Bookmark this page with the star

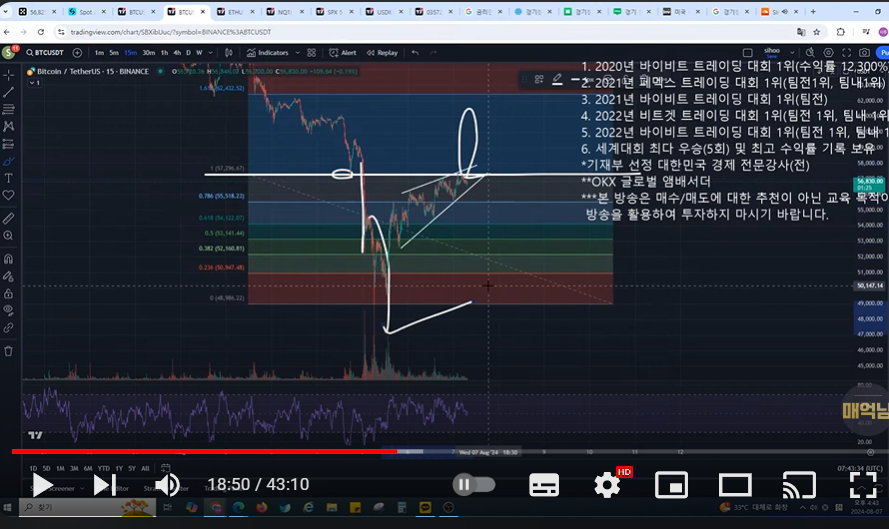click(x=816, y=32)
